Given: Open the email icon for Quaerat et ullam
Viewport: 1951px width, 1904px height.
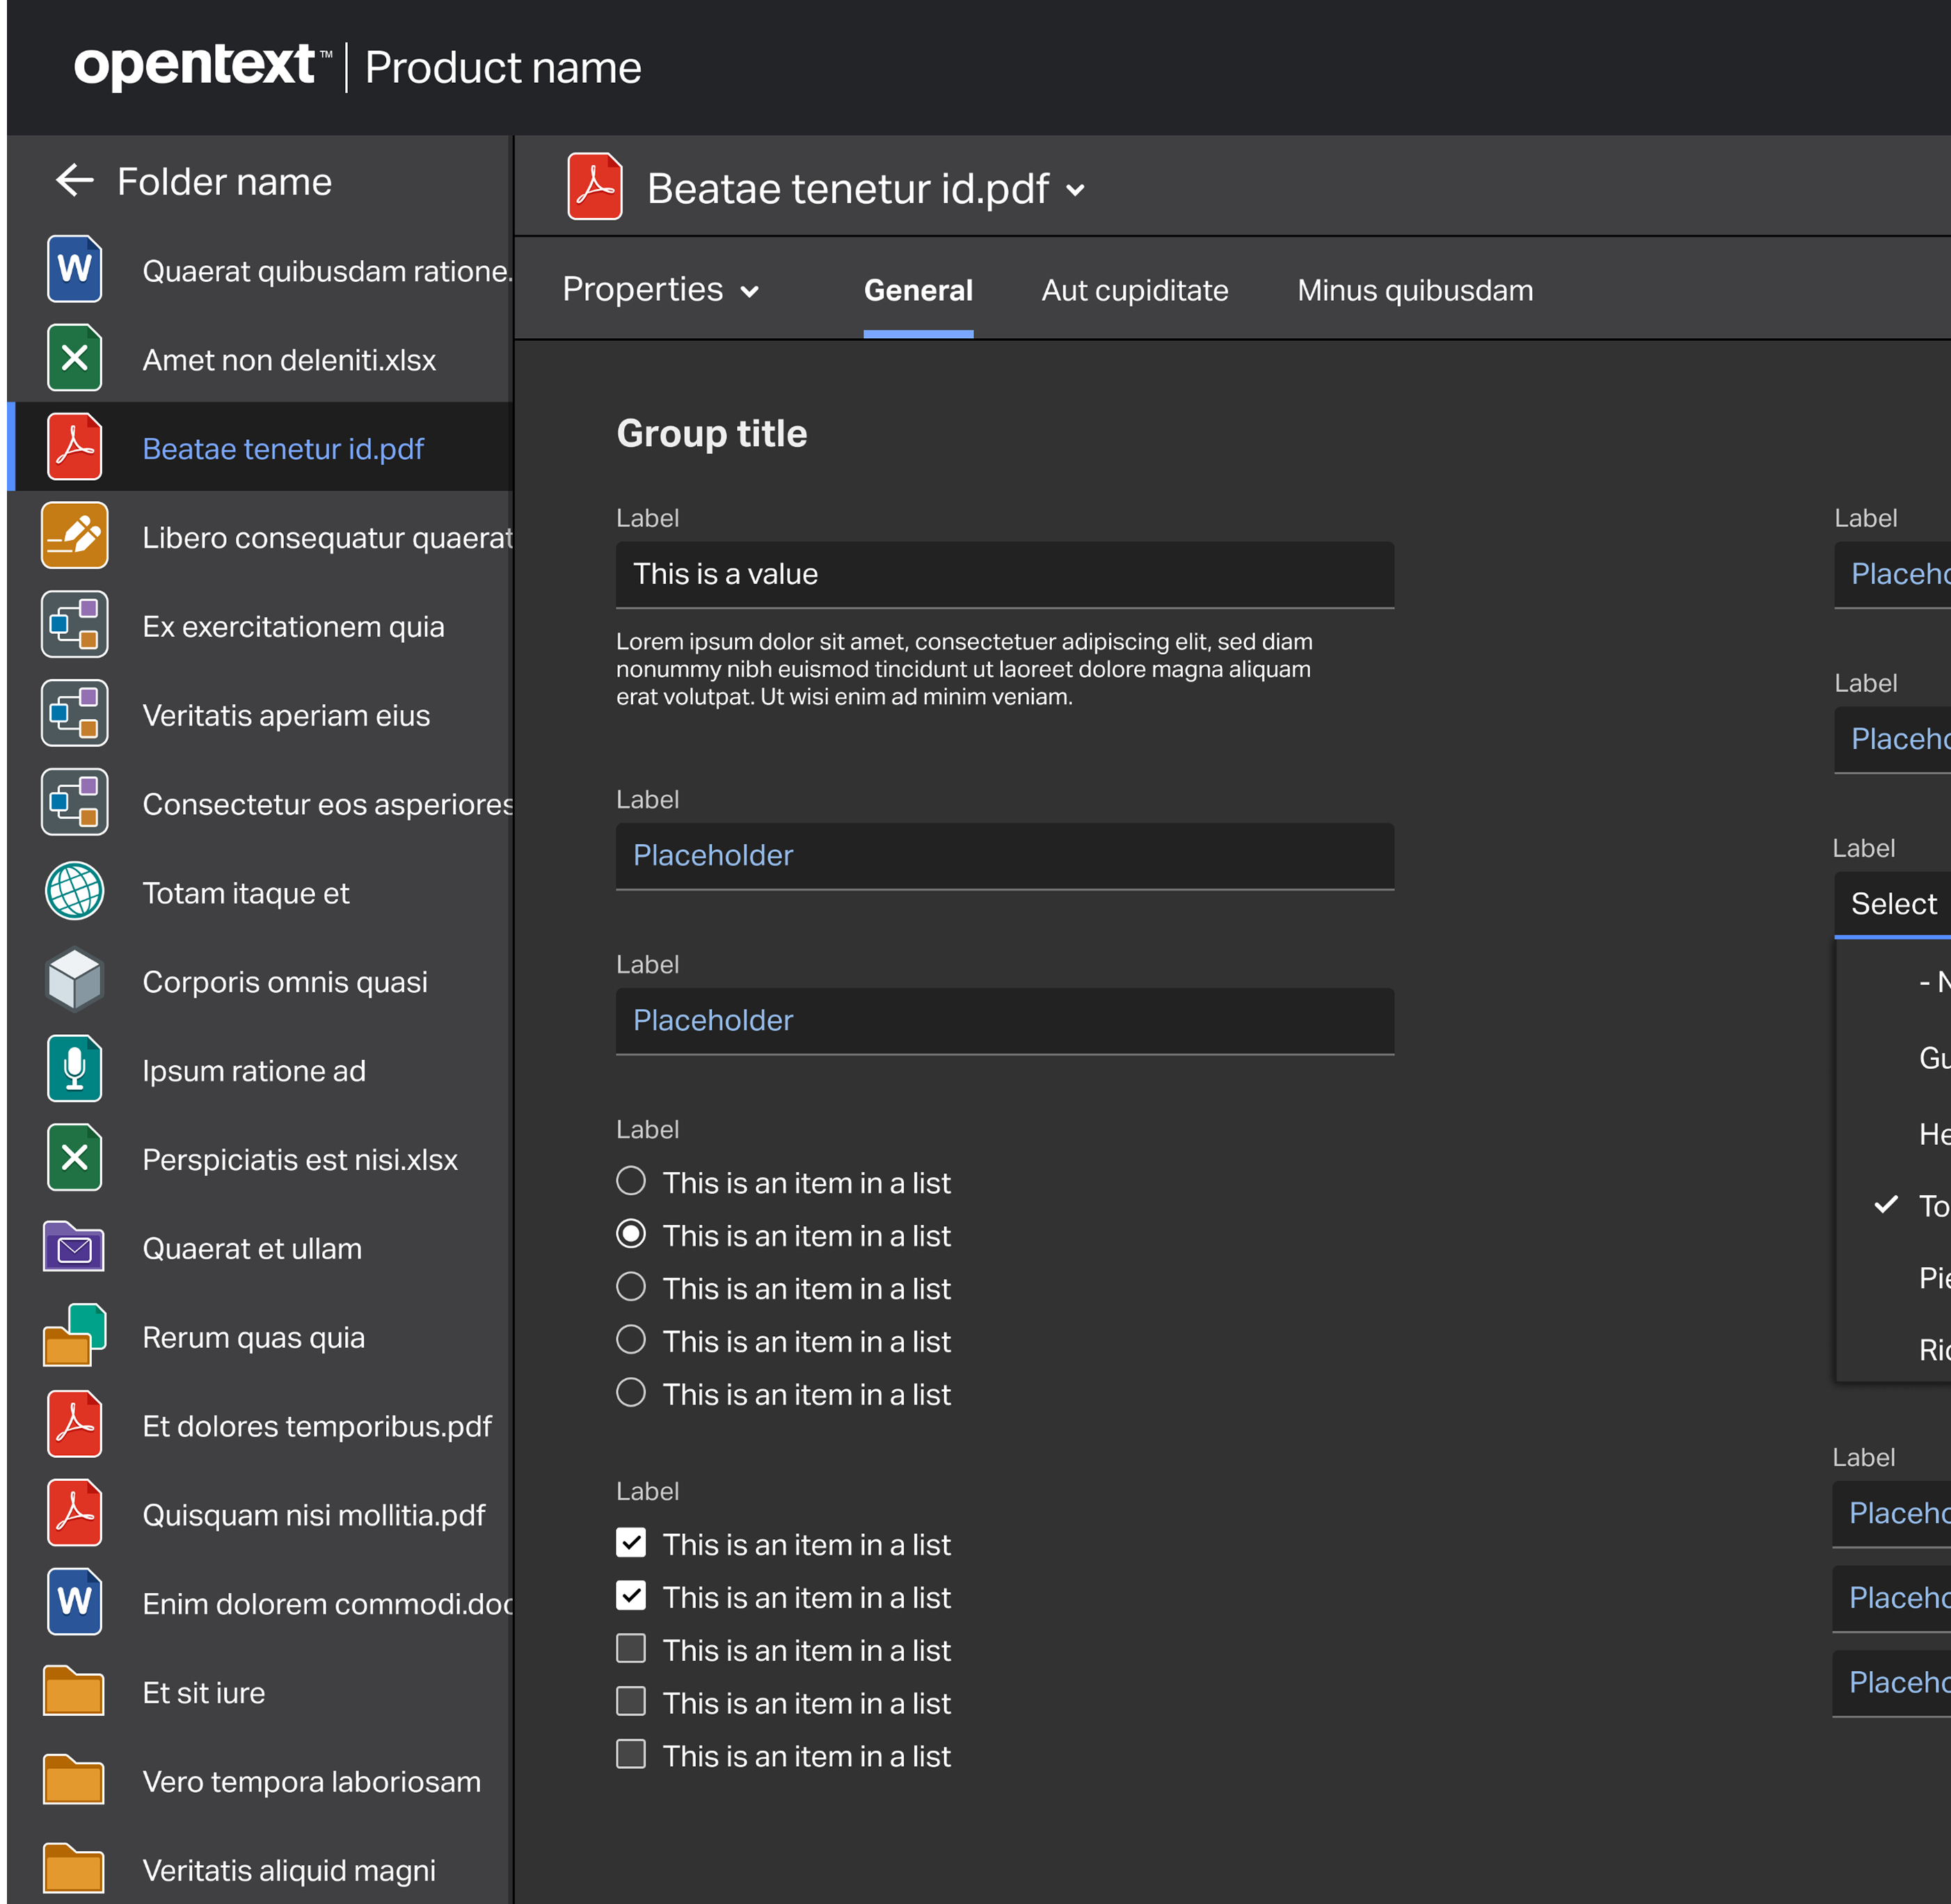Looking at the screenshot, I should click(74, 1247).
